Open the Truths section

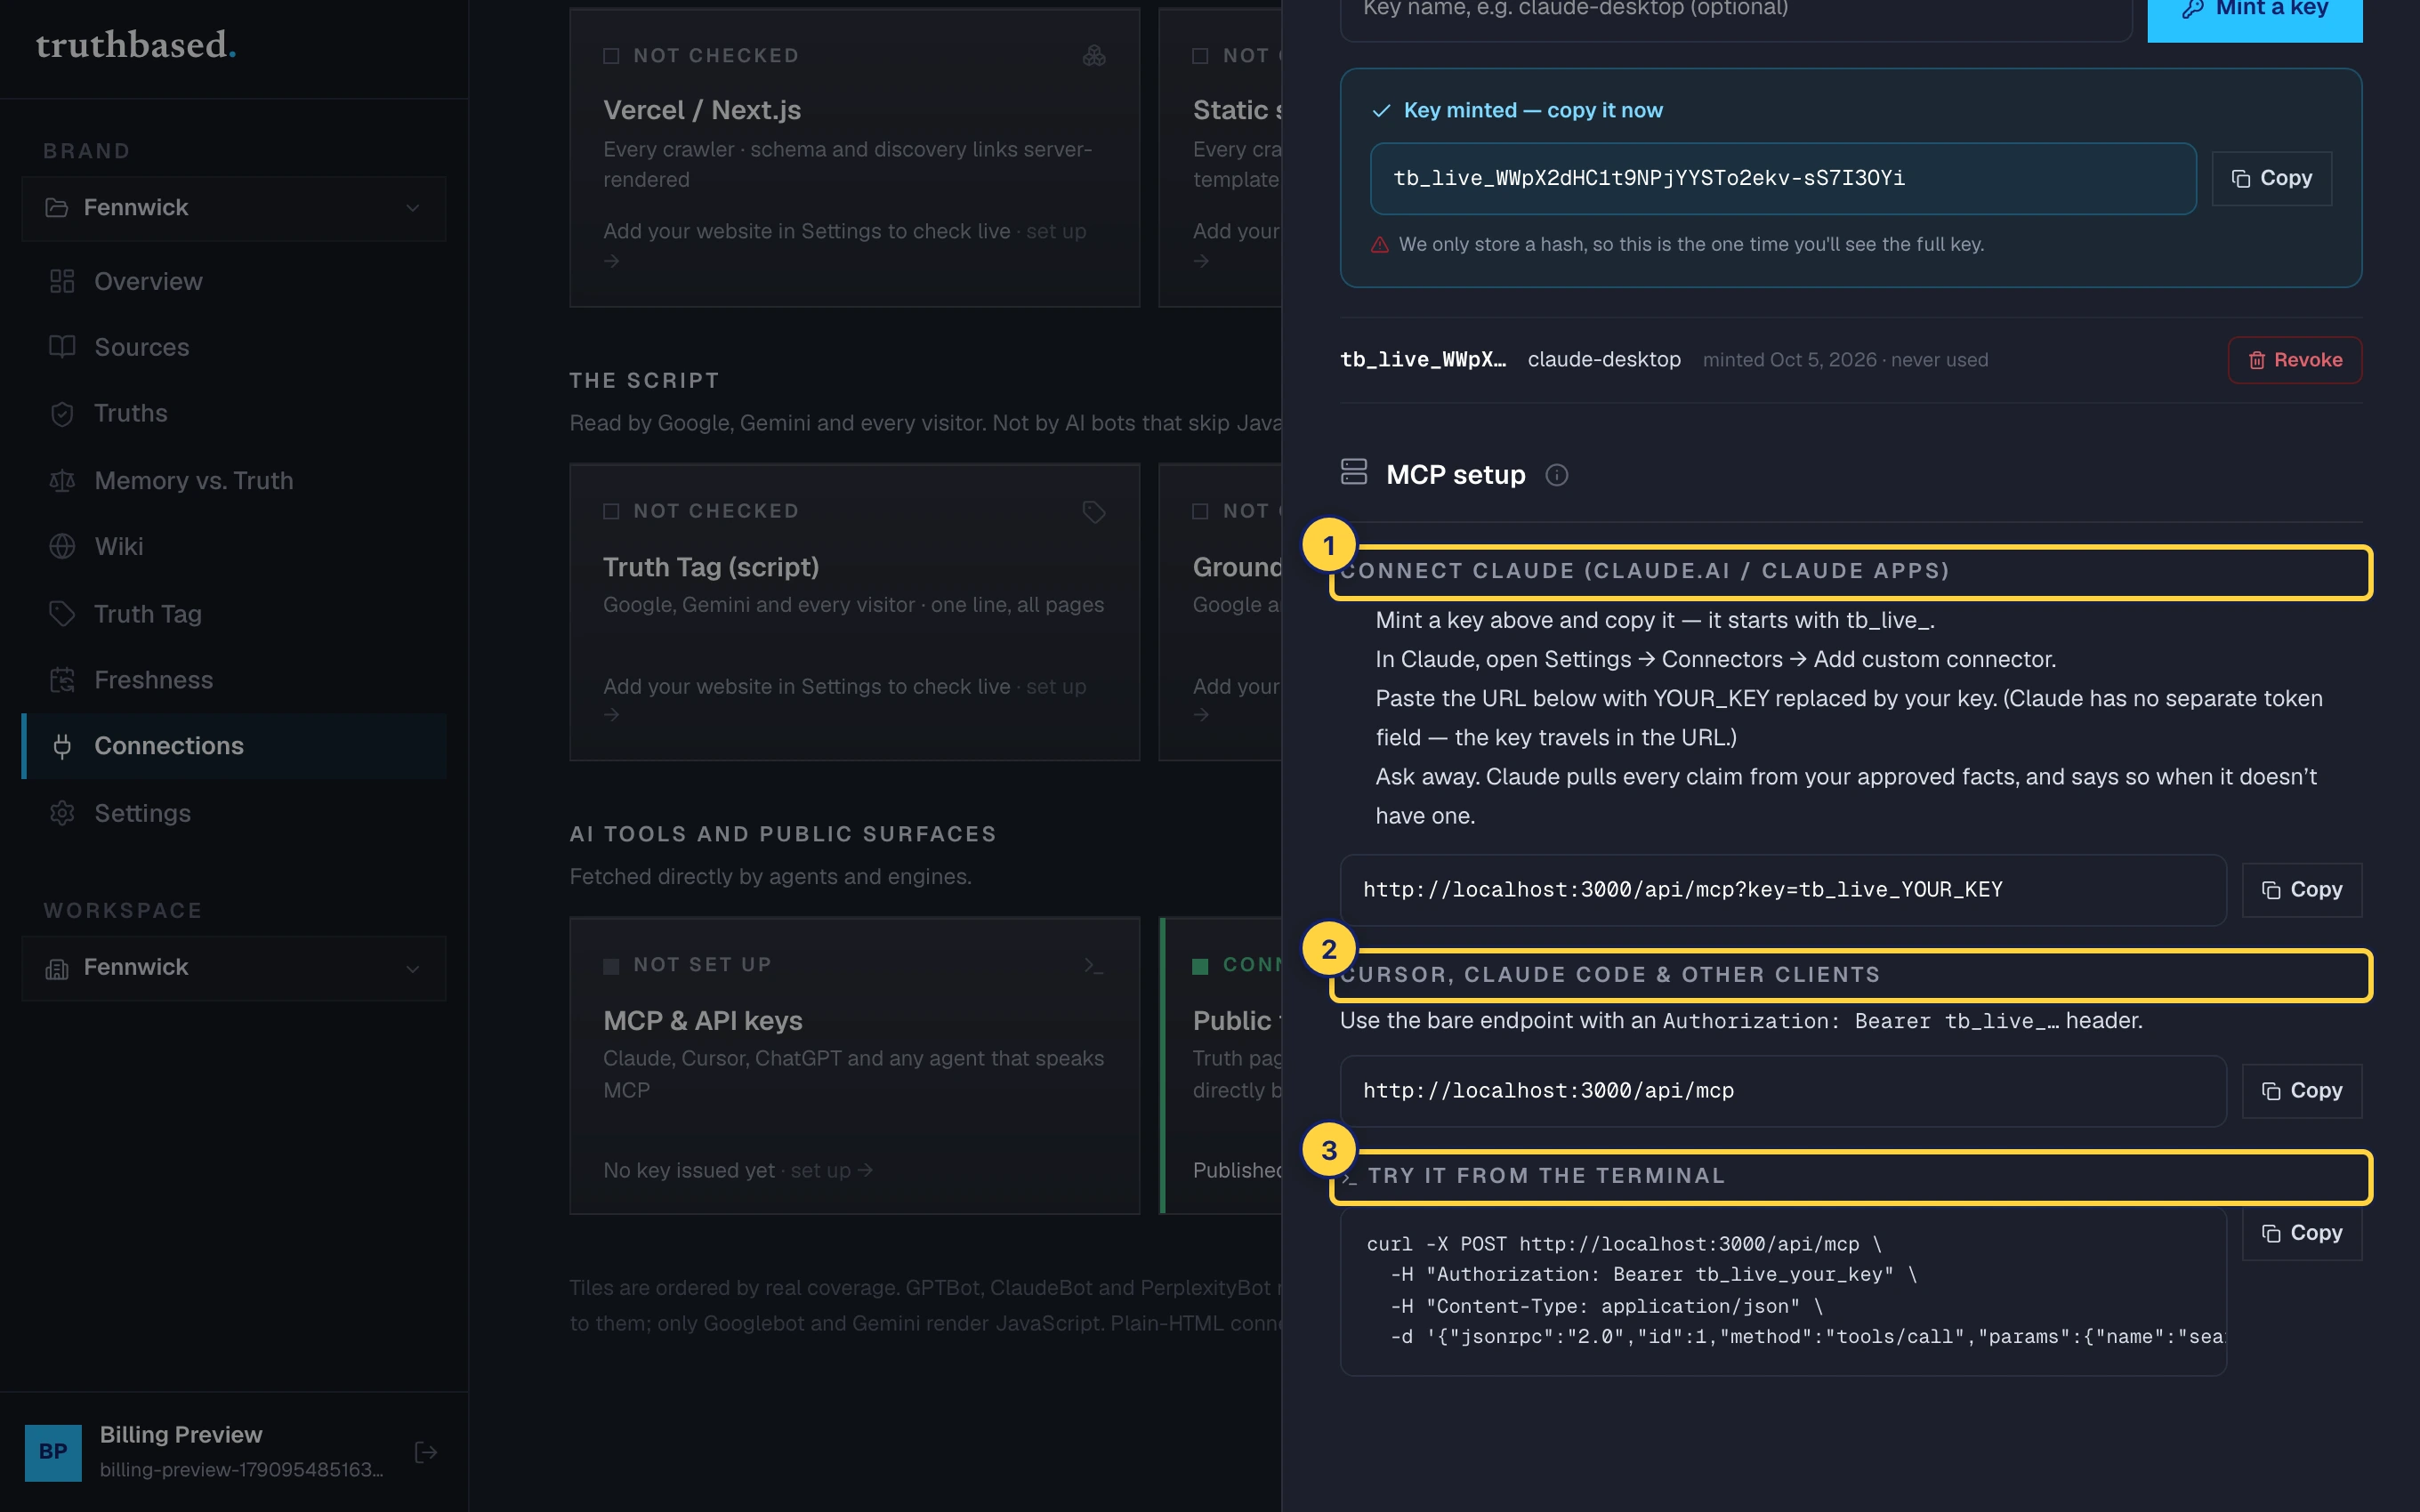click(233, 413)
